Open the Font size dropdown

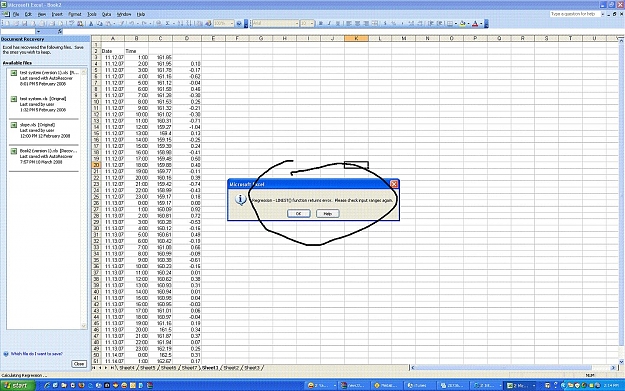[312, 24]
